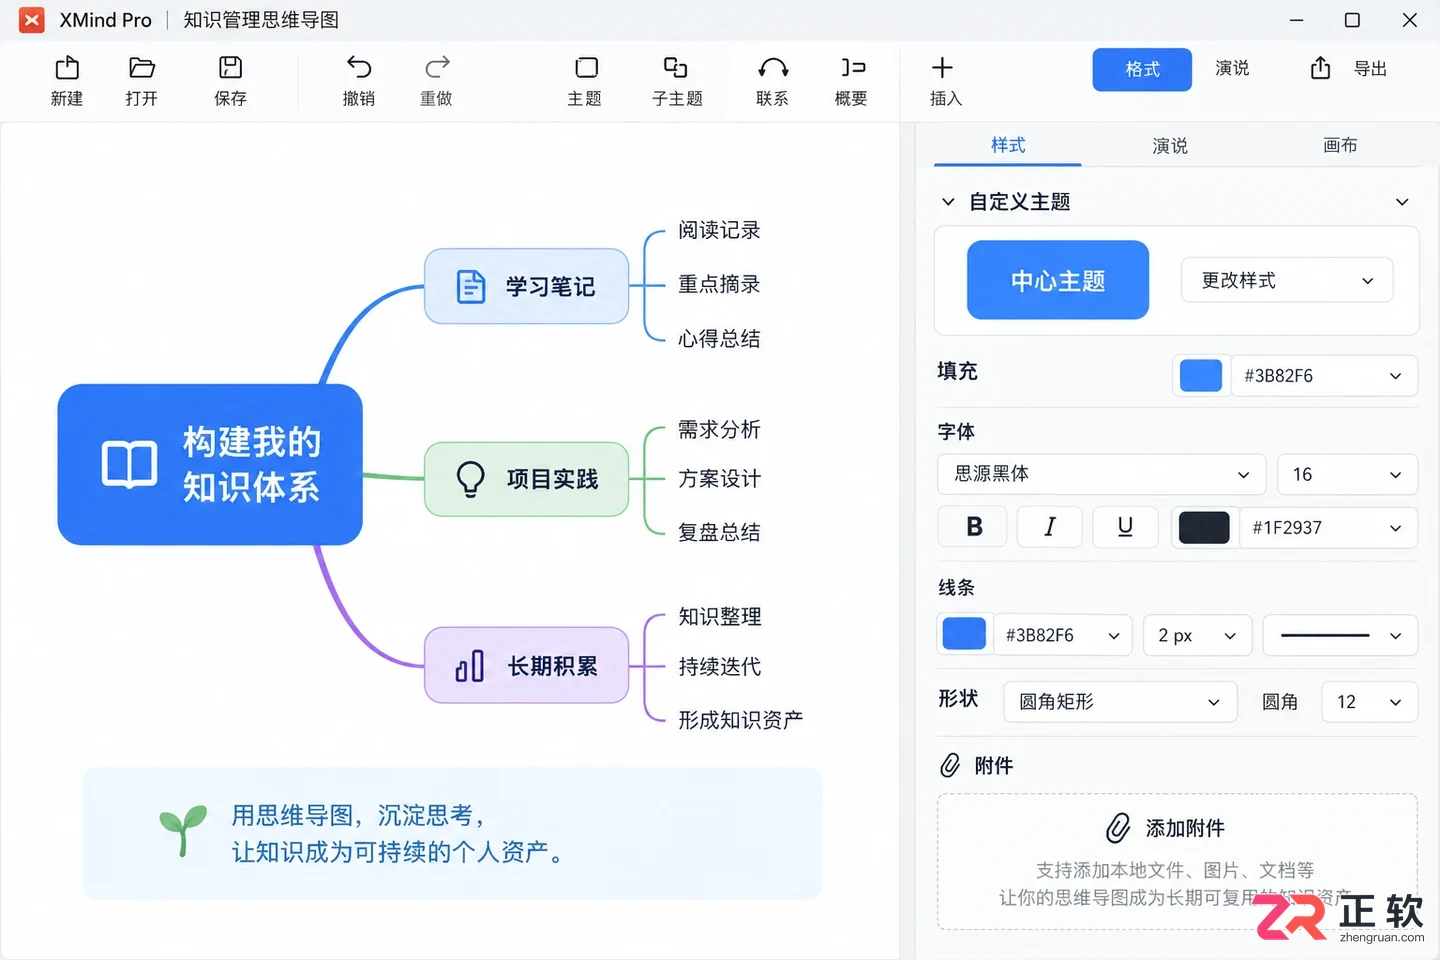Click the document icon in 学习笔记 node

pos(471,287)
